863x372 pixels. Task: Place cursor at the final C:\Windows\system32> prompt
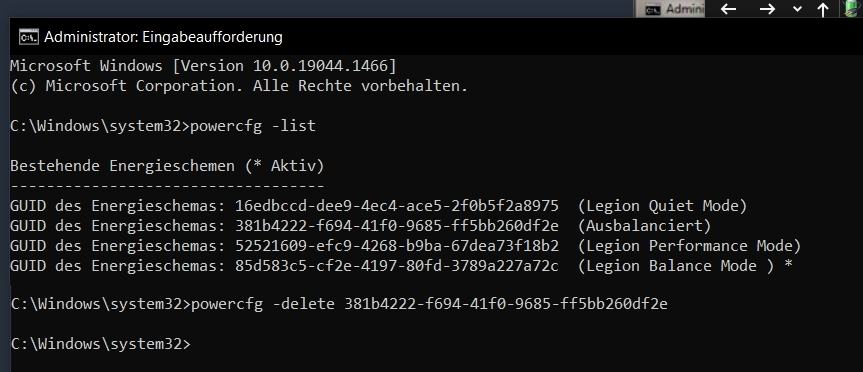pyautogui.click(x=100, y=344)
